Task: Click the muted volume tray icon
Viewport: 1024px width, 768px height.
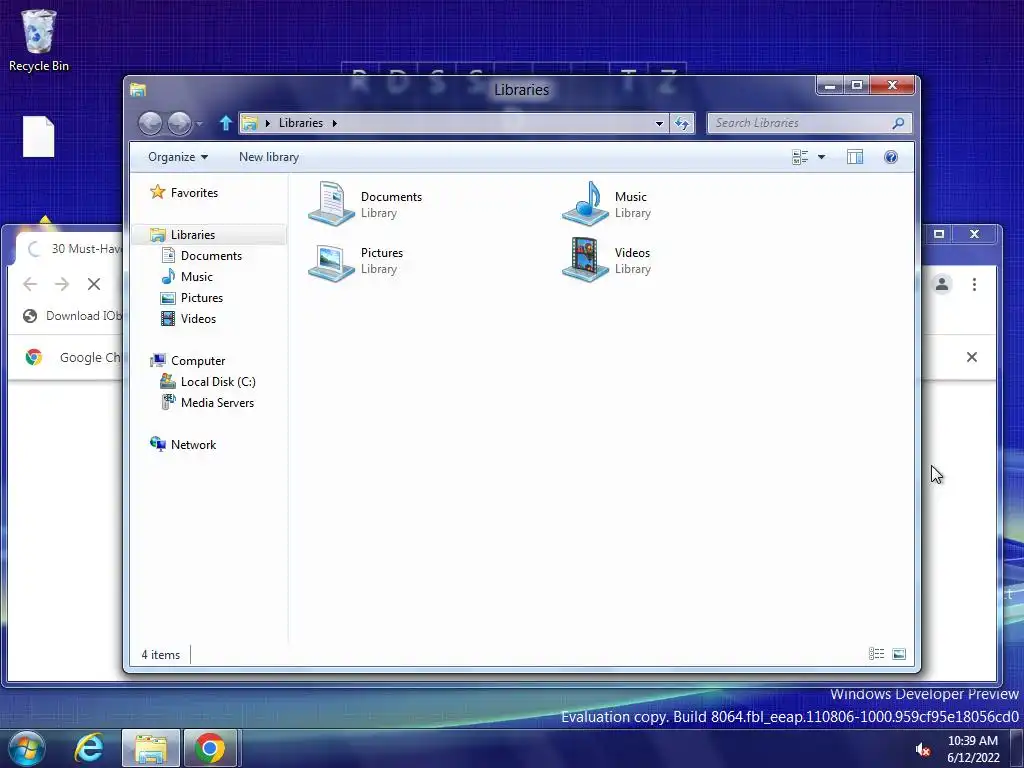Action: tap(922, 750)
